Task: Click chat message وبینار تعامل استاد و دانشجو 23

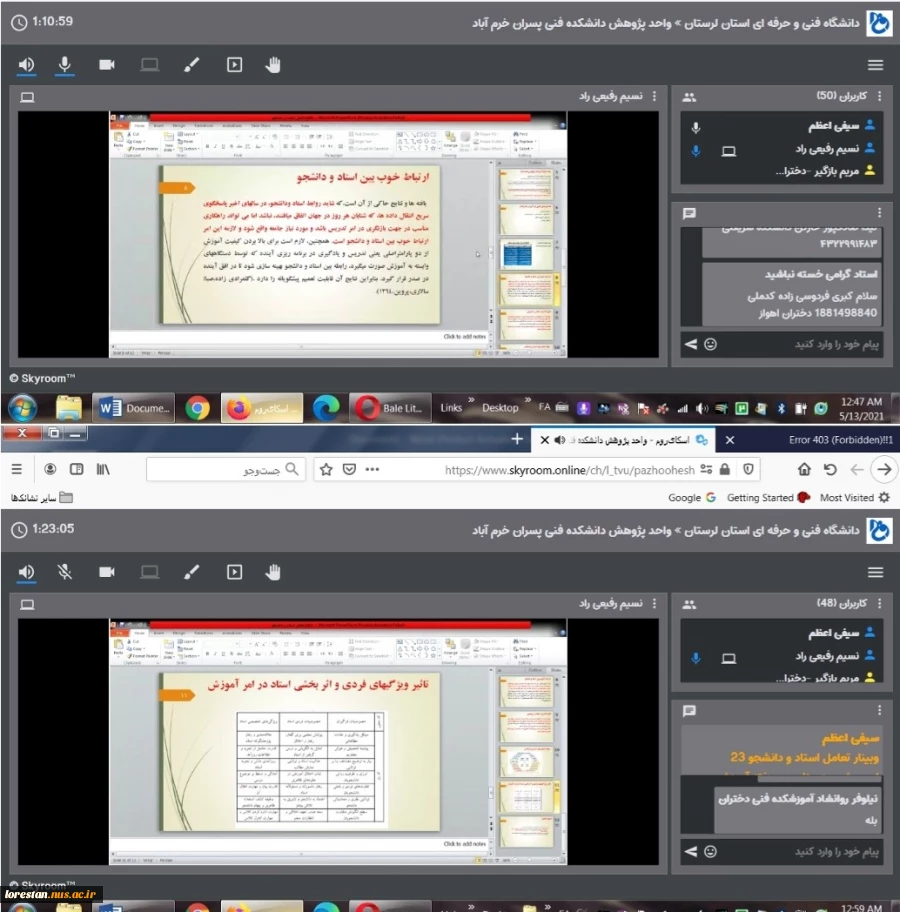Action: click(x=804, y=758)
